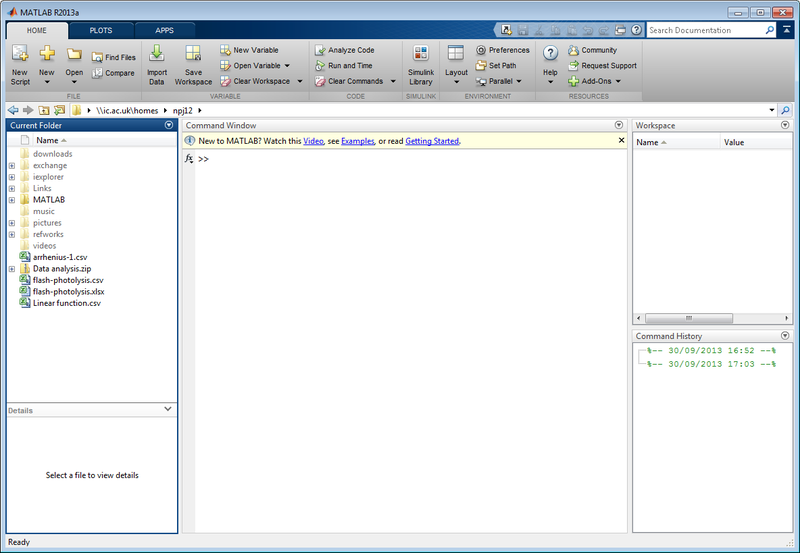
Task: Select flash-photolysis.xlsx file
Action: [x=68, y=291]
